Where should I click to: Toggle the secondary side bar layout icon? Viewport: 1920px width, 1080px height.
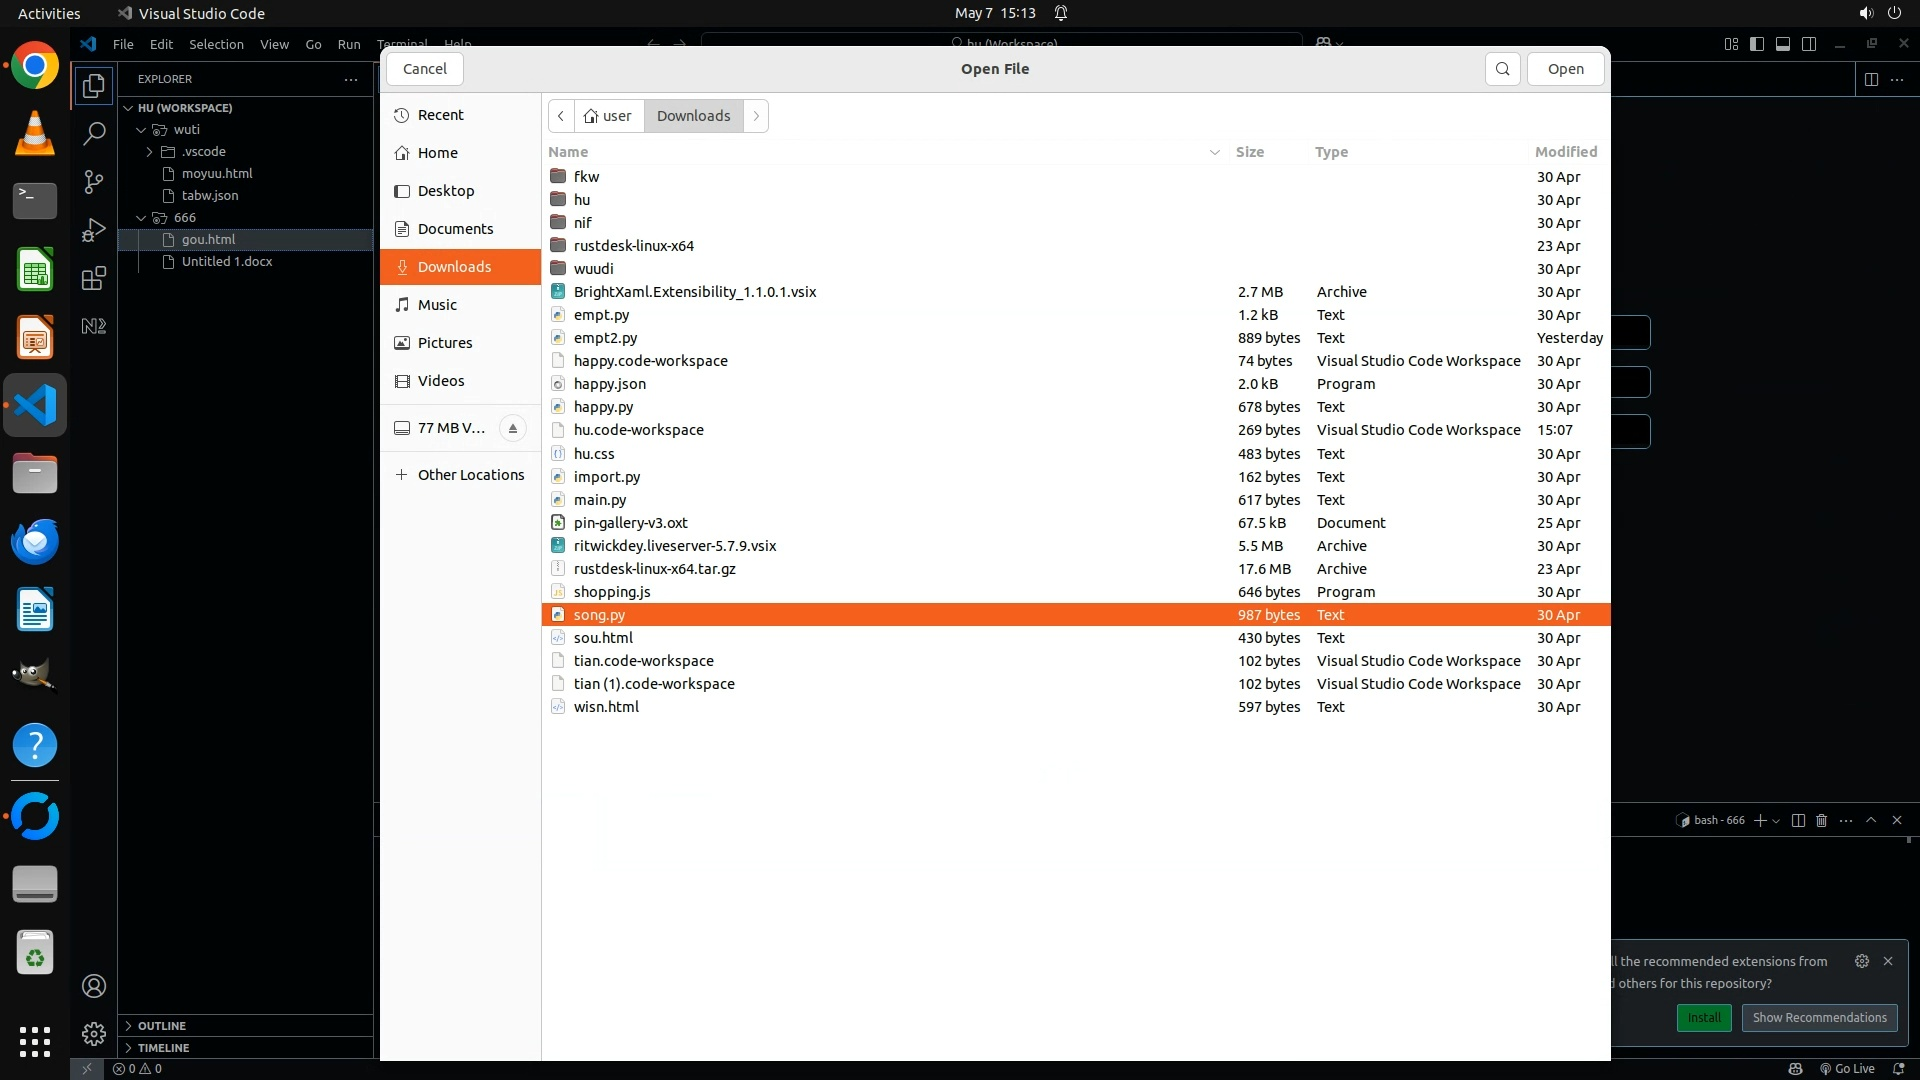coord(1809,44)
